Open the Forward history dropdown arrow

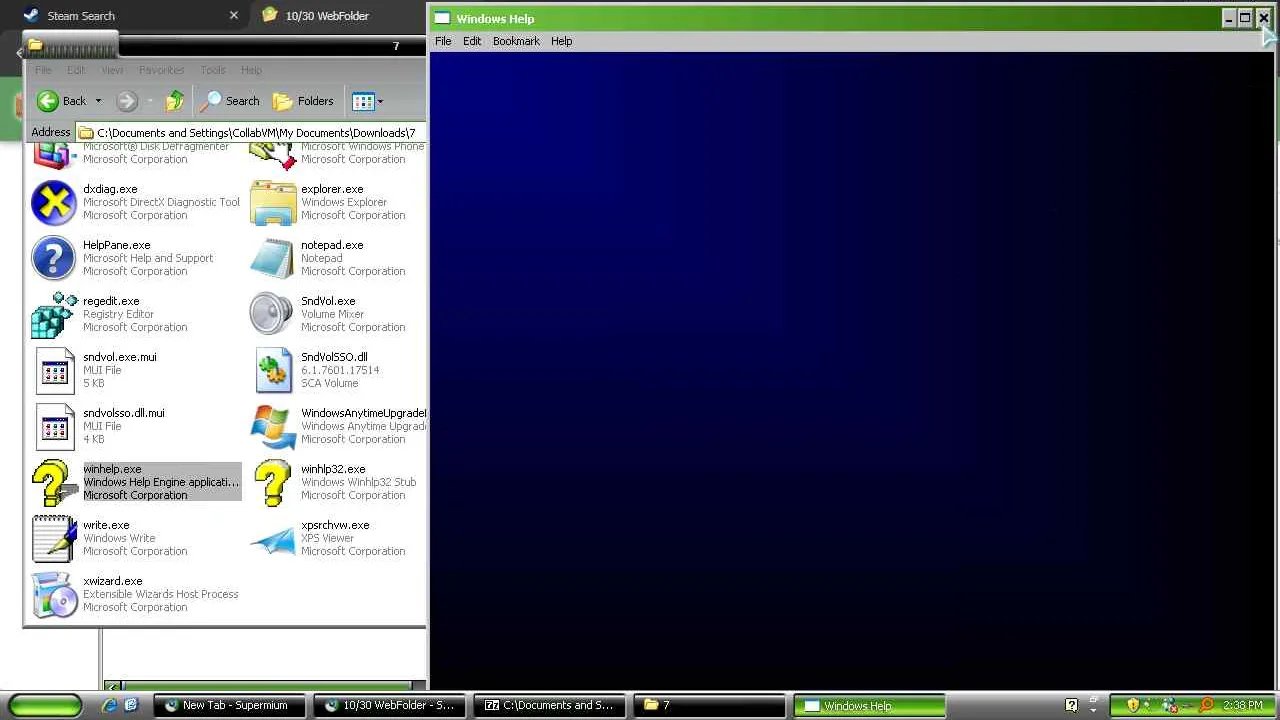tap(149, 101)
